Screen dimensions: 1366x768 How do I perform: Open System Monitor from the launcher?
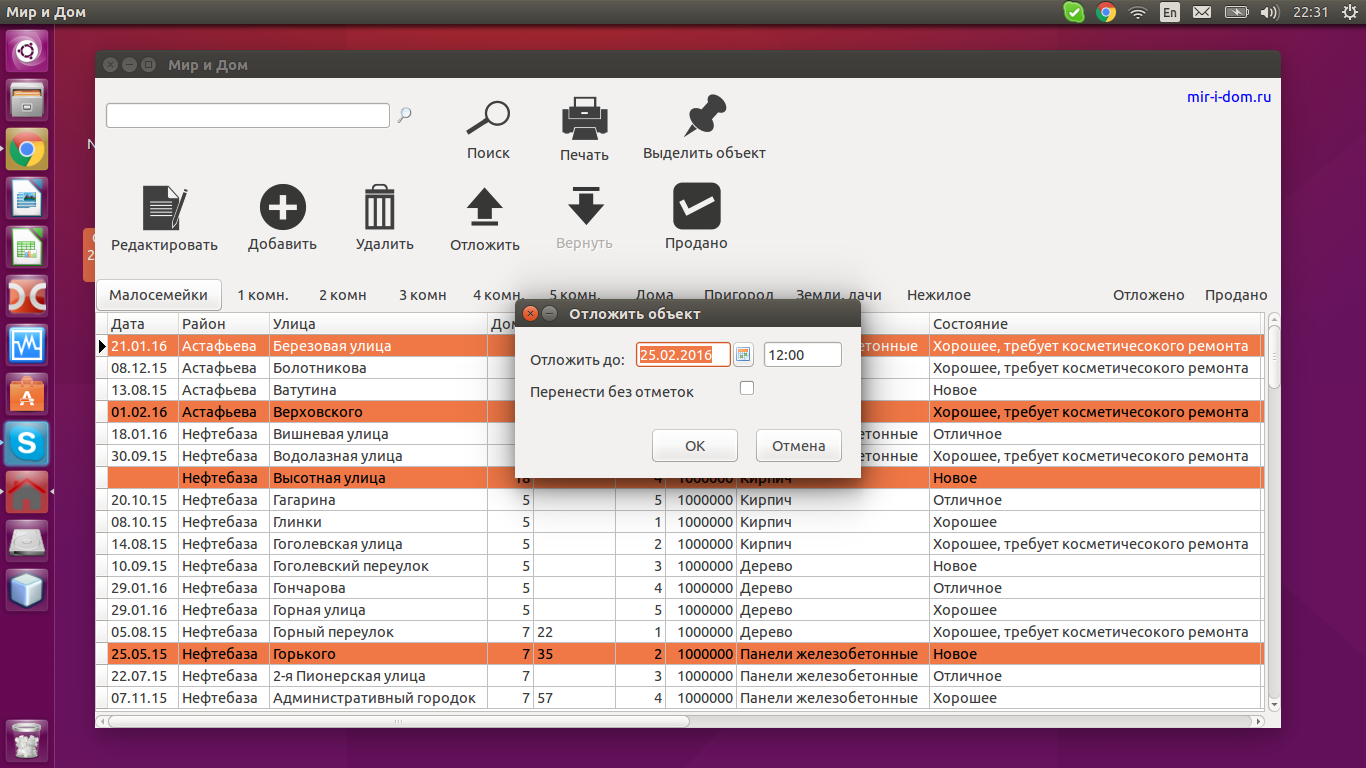click(27, 345)
